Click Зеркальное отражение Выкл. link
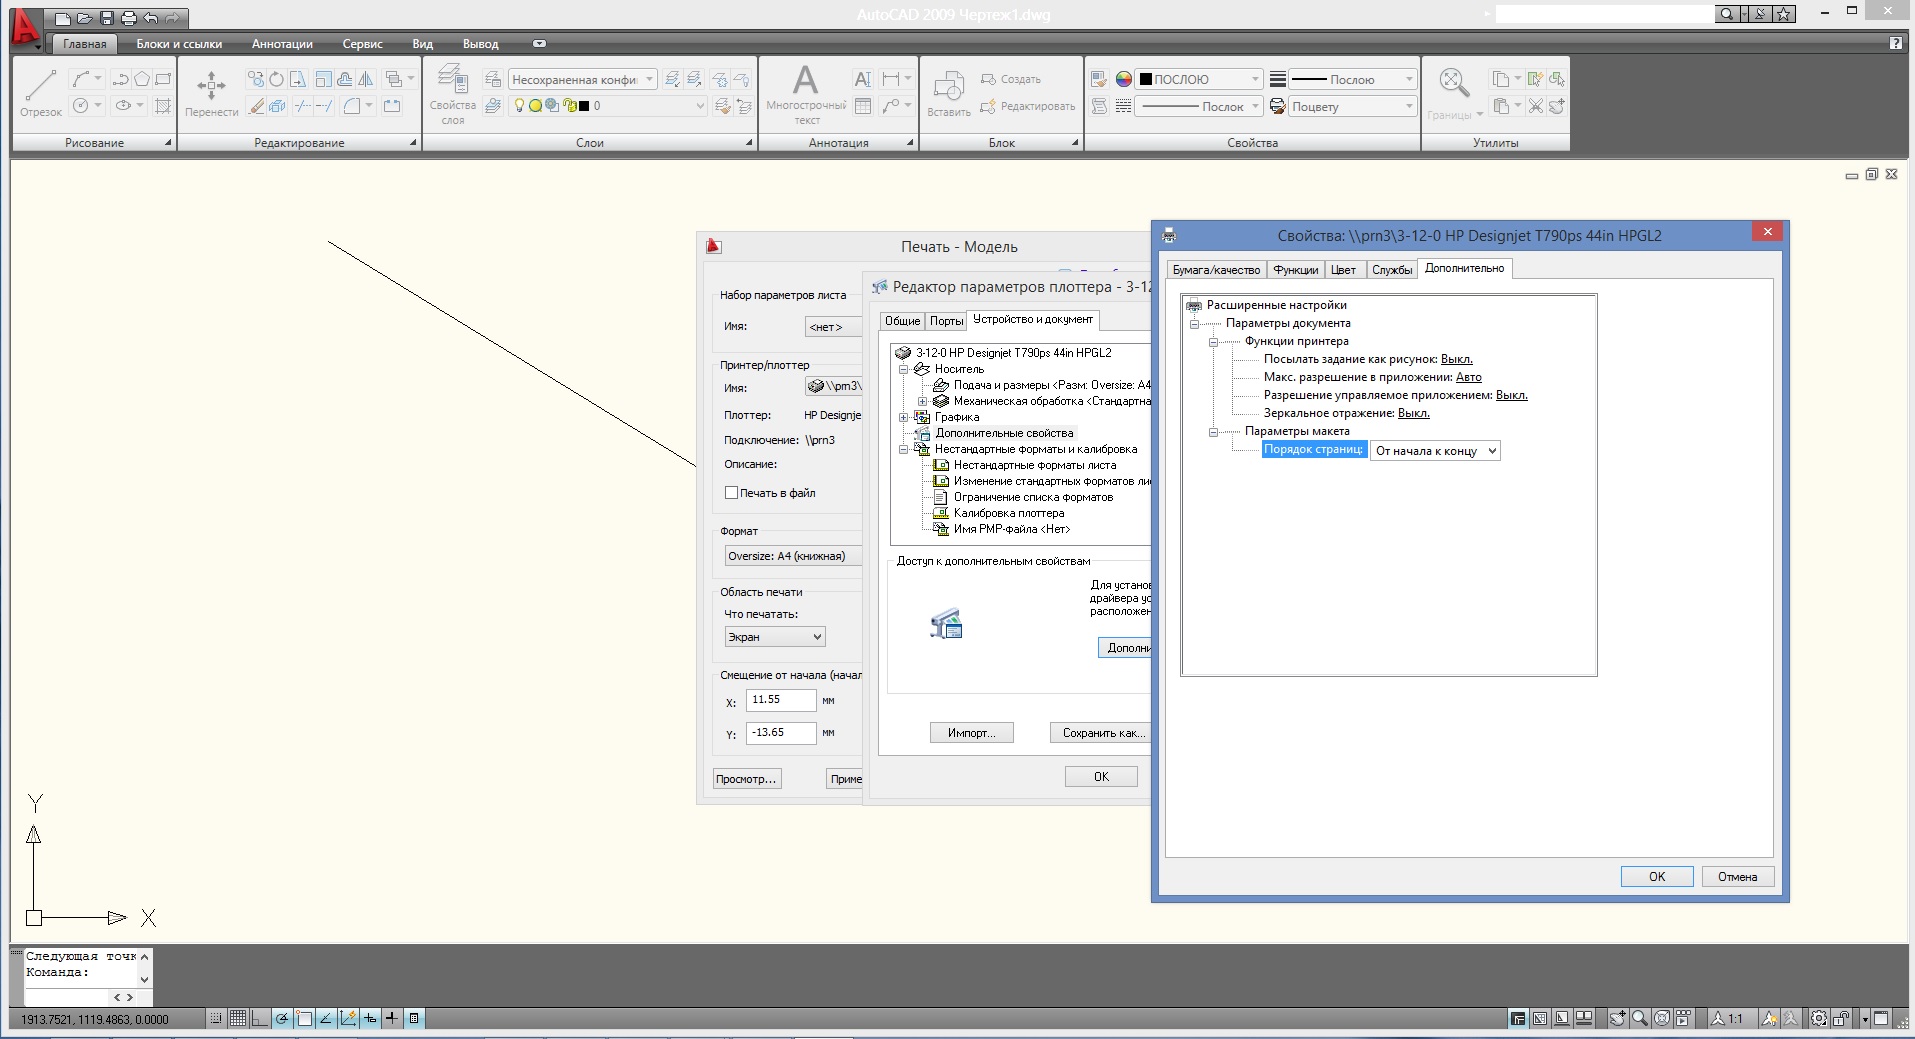 pyautogui.click(x=1414, y=413)
